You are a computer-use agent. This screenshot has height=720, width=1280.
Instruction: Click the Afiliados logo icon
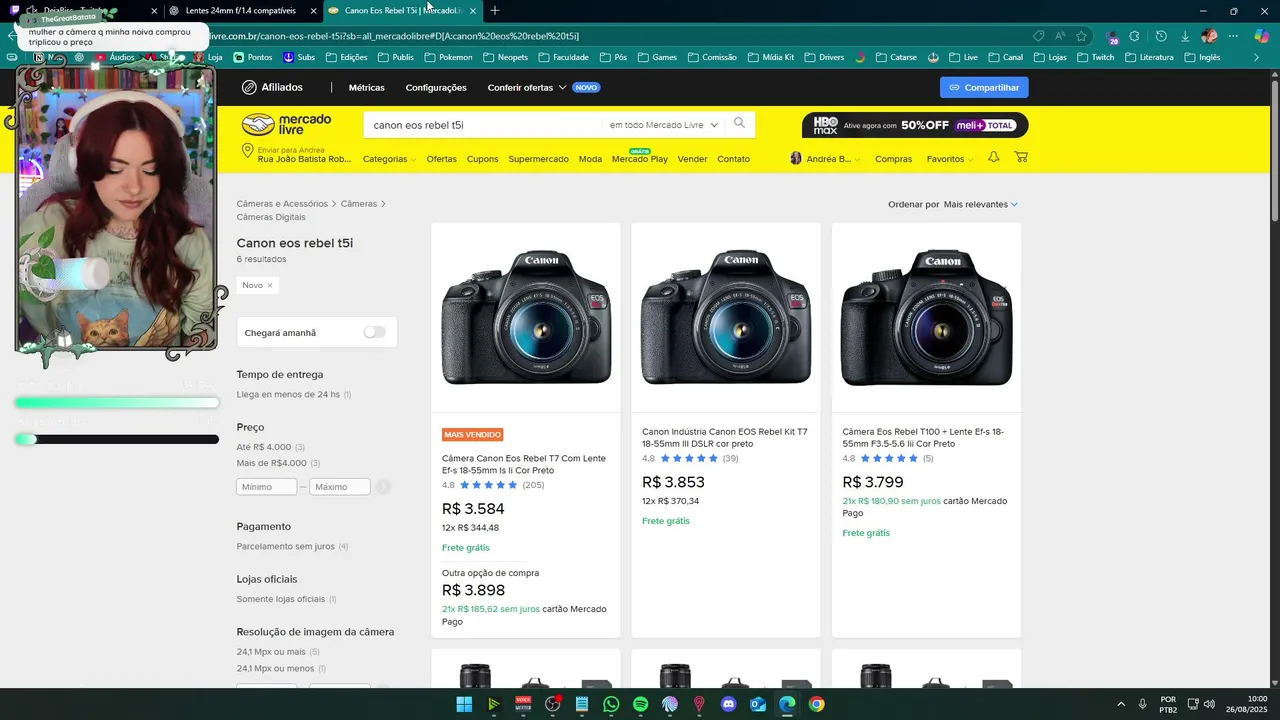(249, 87)
